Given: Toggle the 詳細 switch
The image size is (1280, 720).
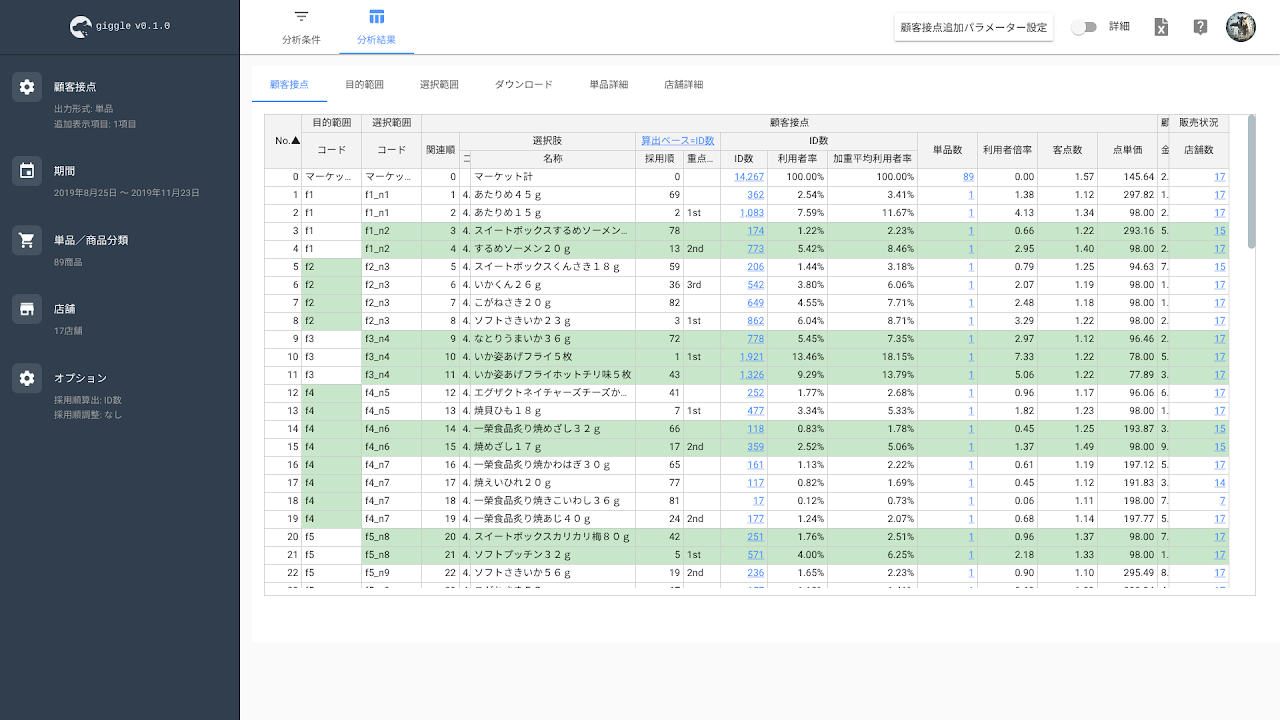Looking at the screenshot, I should pyautogui.click(x=1084, y=27).
